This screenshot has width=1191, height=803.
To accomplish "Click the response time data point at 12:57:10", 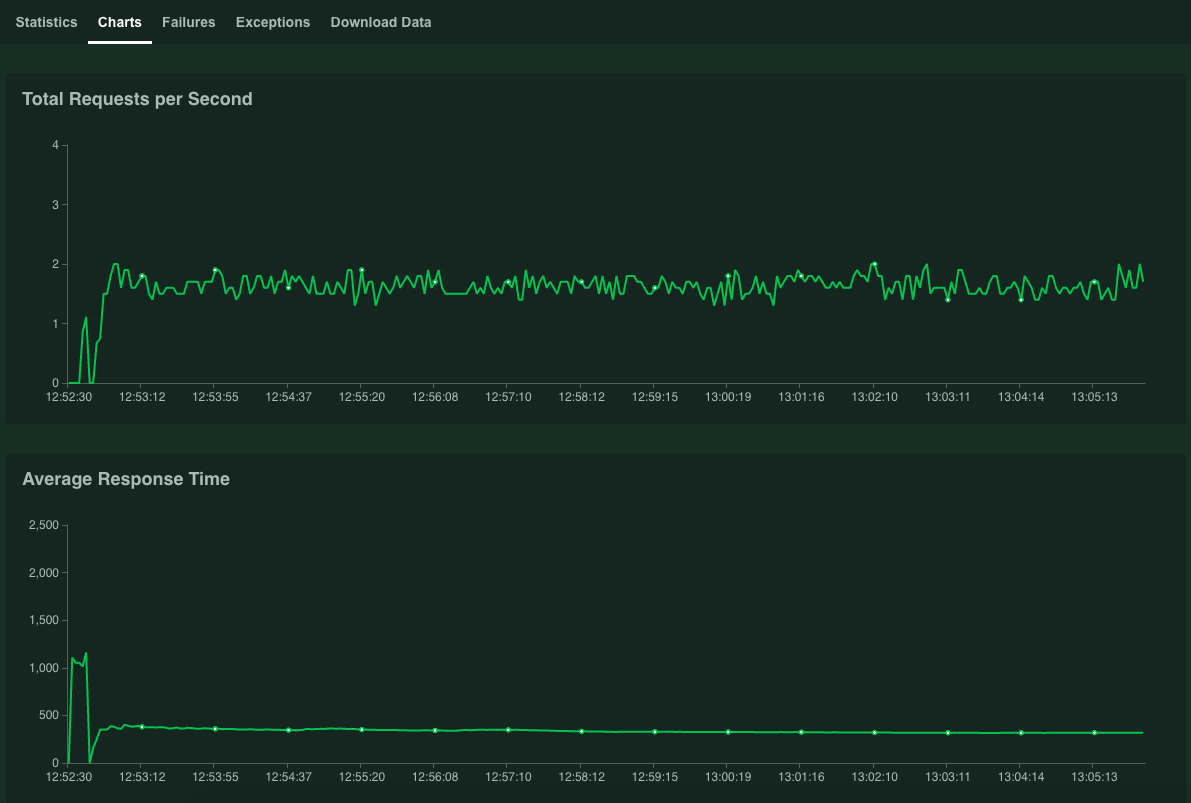I will [507, 730].
